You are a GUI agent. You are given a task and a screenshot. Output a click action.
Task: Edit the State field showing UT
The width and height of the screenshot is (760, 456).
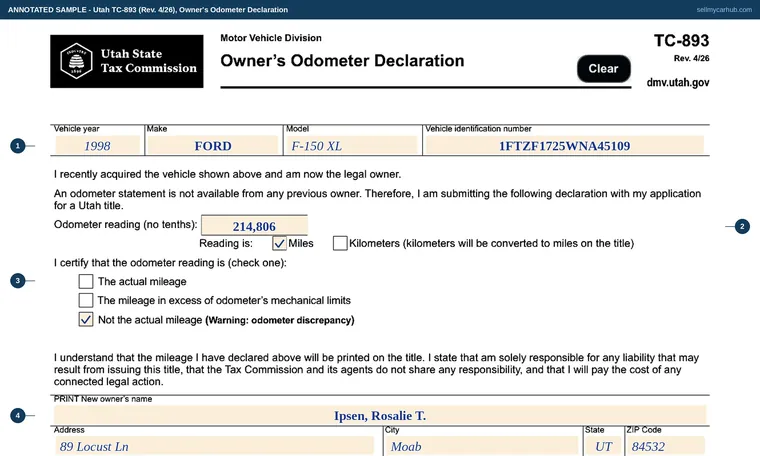(x=604, y=446)
